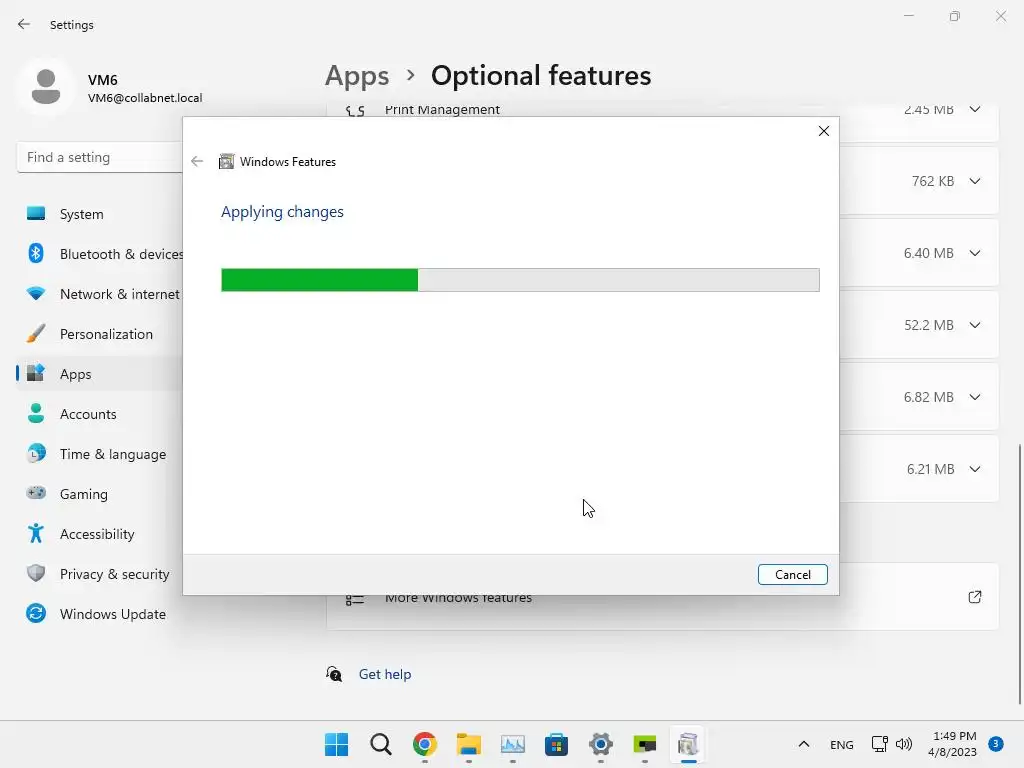Open taskbar Search
The width and height of the screenshot is (1024, 768).
pyautogui.click(x=380, y=744)
